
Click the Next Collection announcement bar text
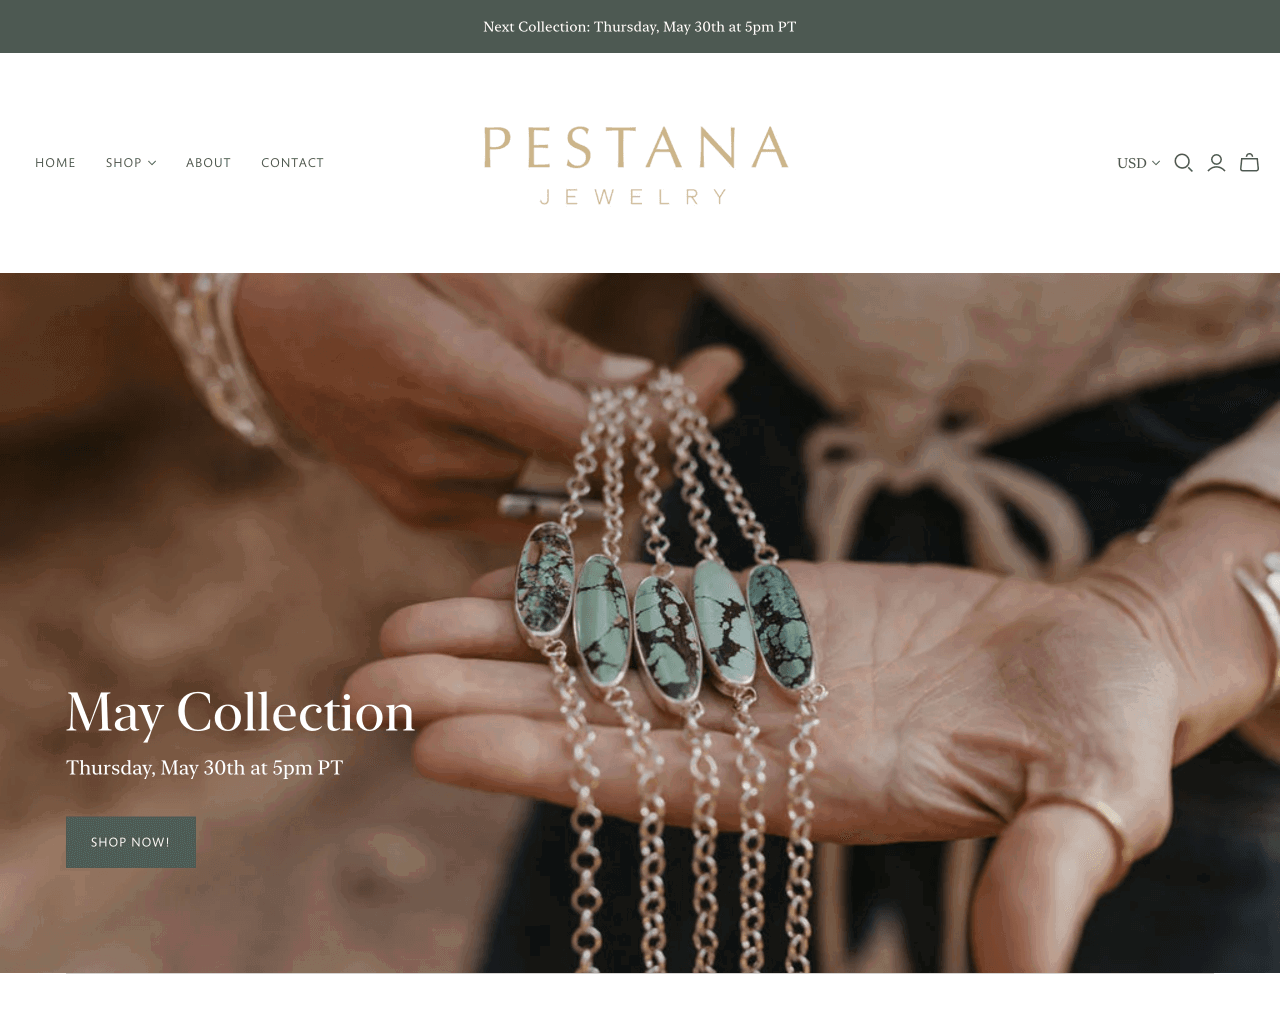[640, 27]
